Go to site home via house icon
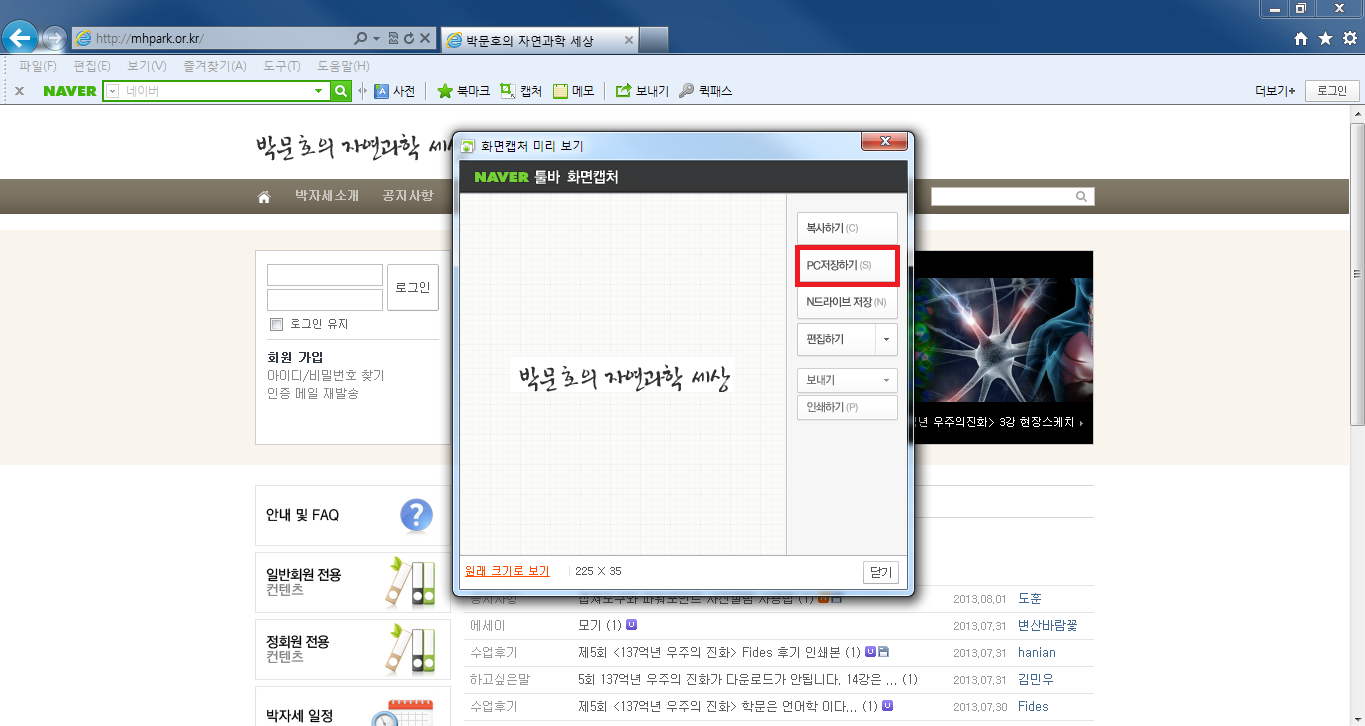 pyautogui.click(x=264, y=197)
